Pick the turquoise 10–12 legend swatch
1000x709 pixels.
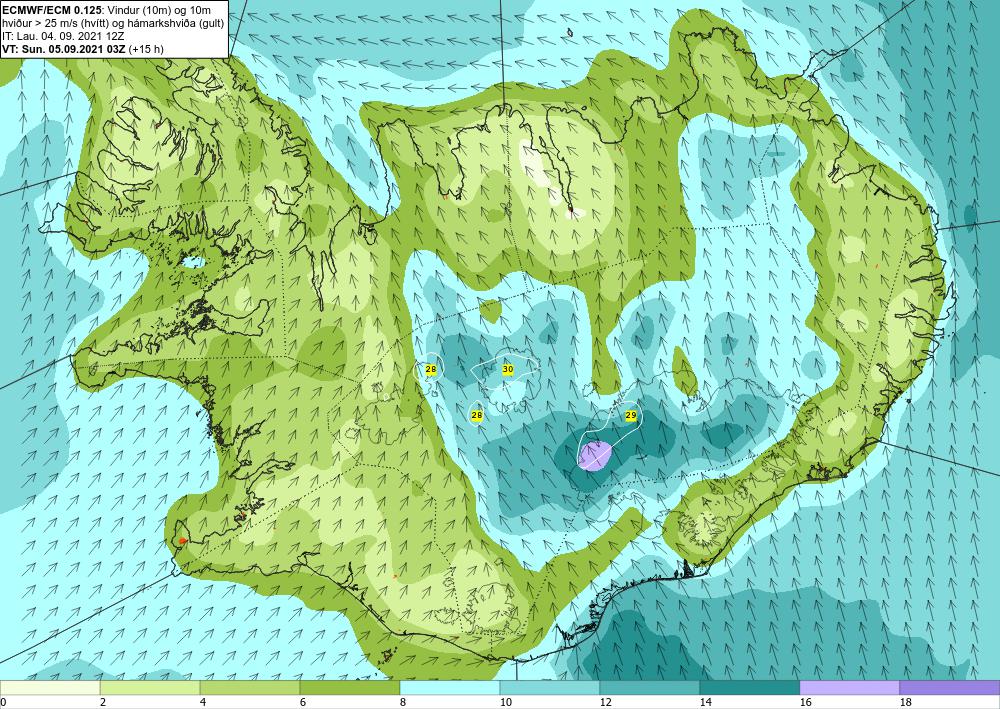point(550,688)
